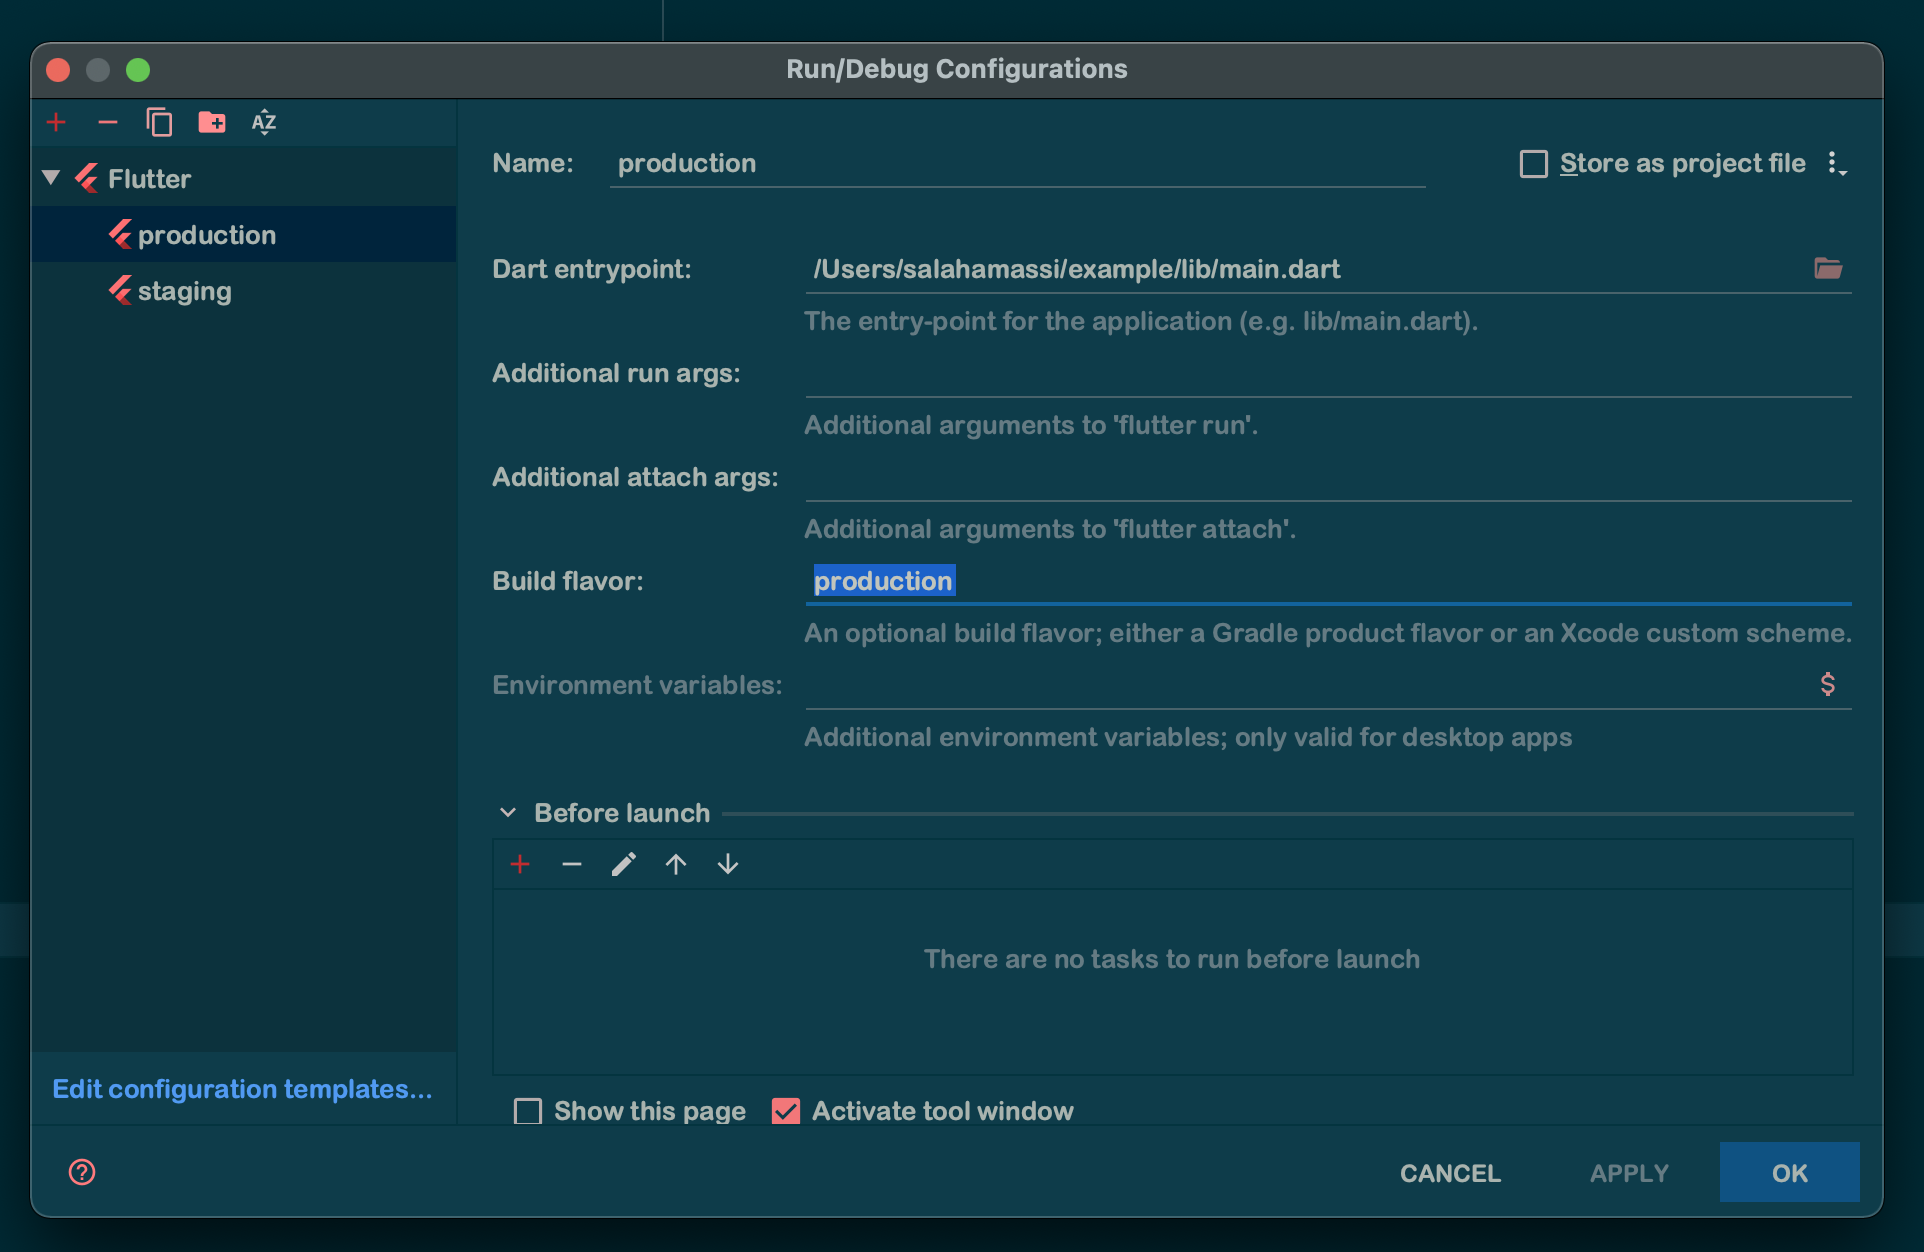Toggle the Show this page checkbox
This screenshot has width=1924, height=1252.
click(x=527, y=1111)
